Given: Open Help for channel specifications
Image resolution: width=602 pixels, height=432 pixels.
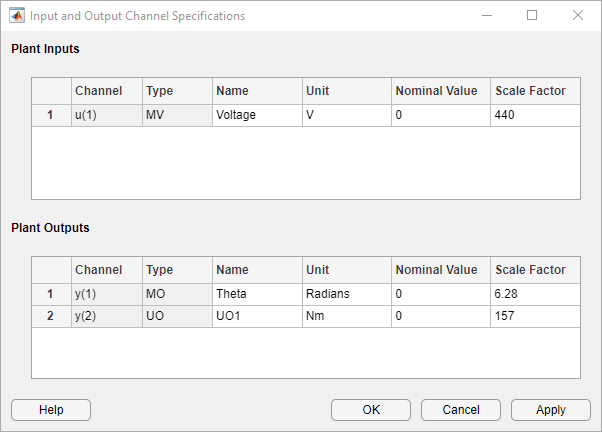Looking at the screenshot, I should 51,410.
